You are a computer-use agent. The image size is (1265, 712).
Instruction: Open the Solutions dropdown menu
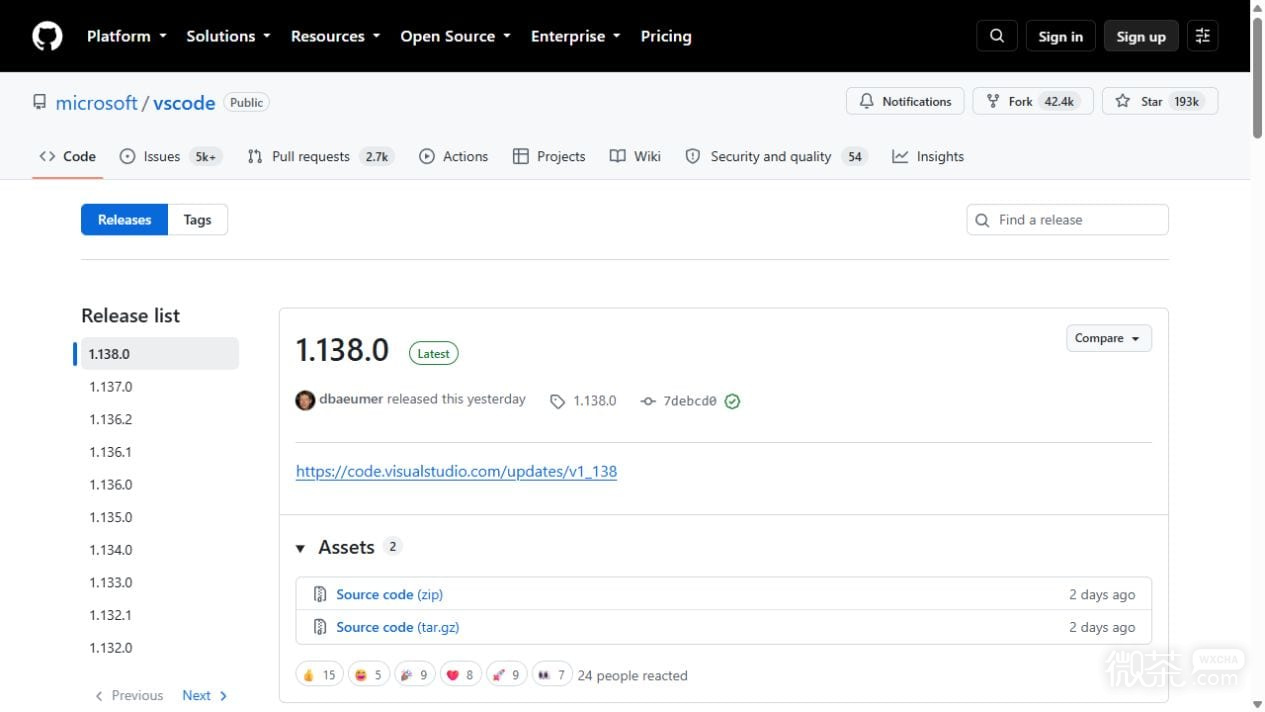(228, 36)
